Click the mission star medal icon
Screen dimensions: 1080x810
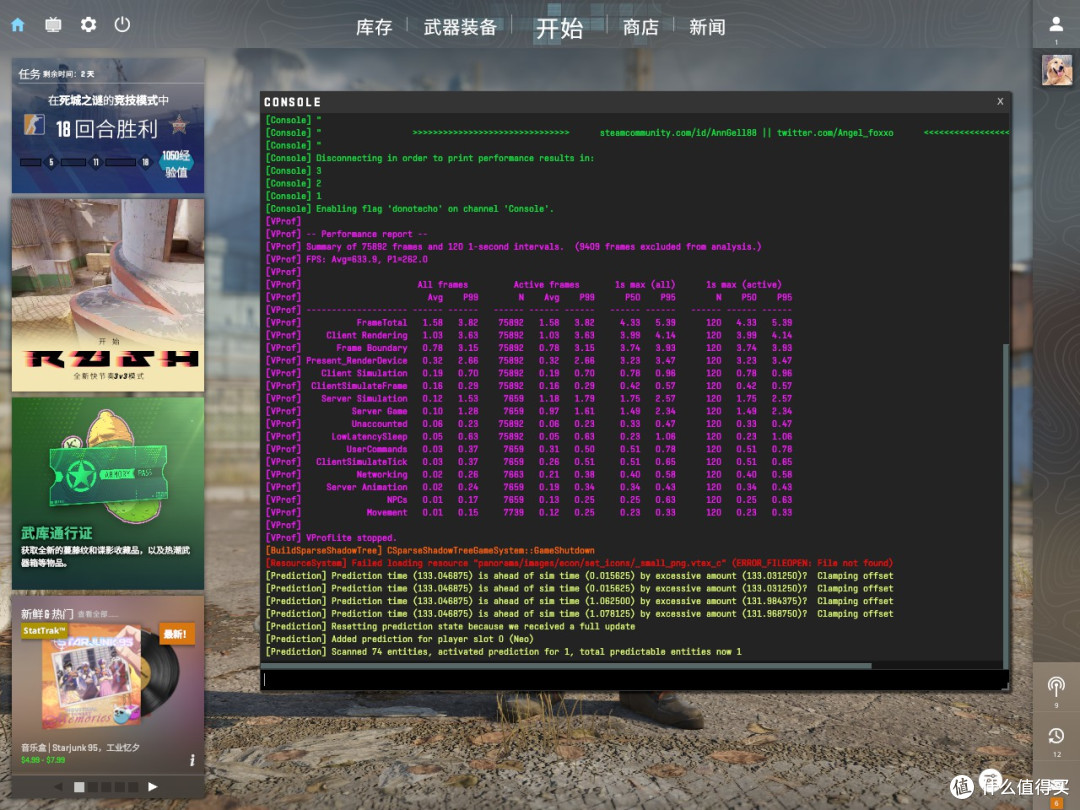click(179, 125)
